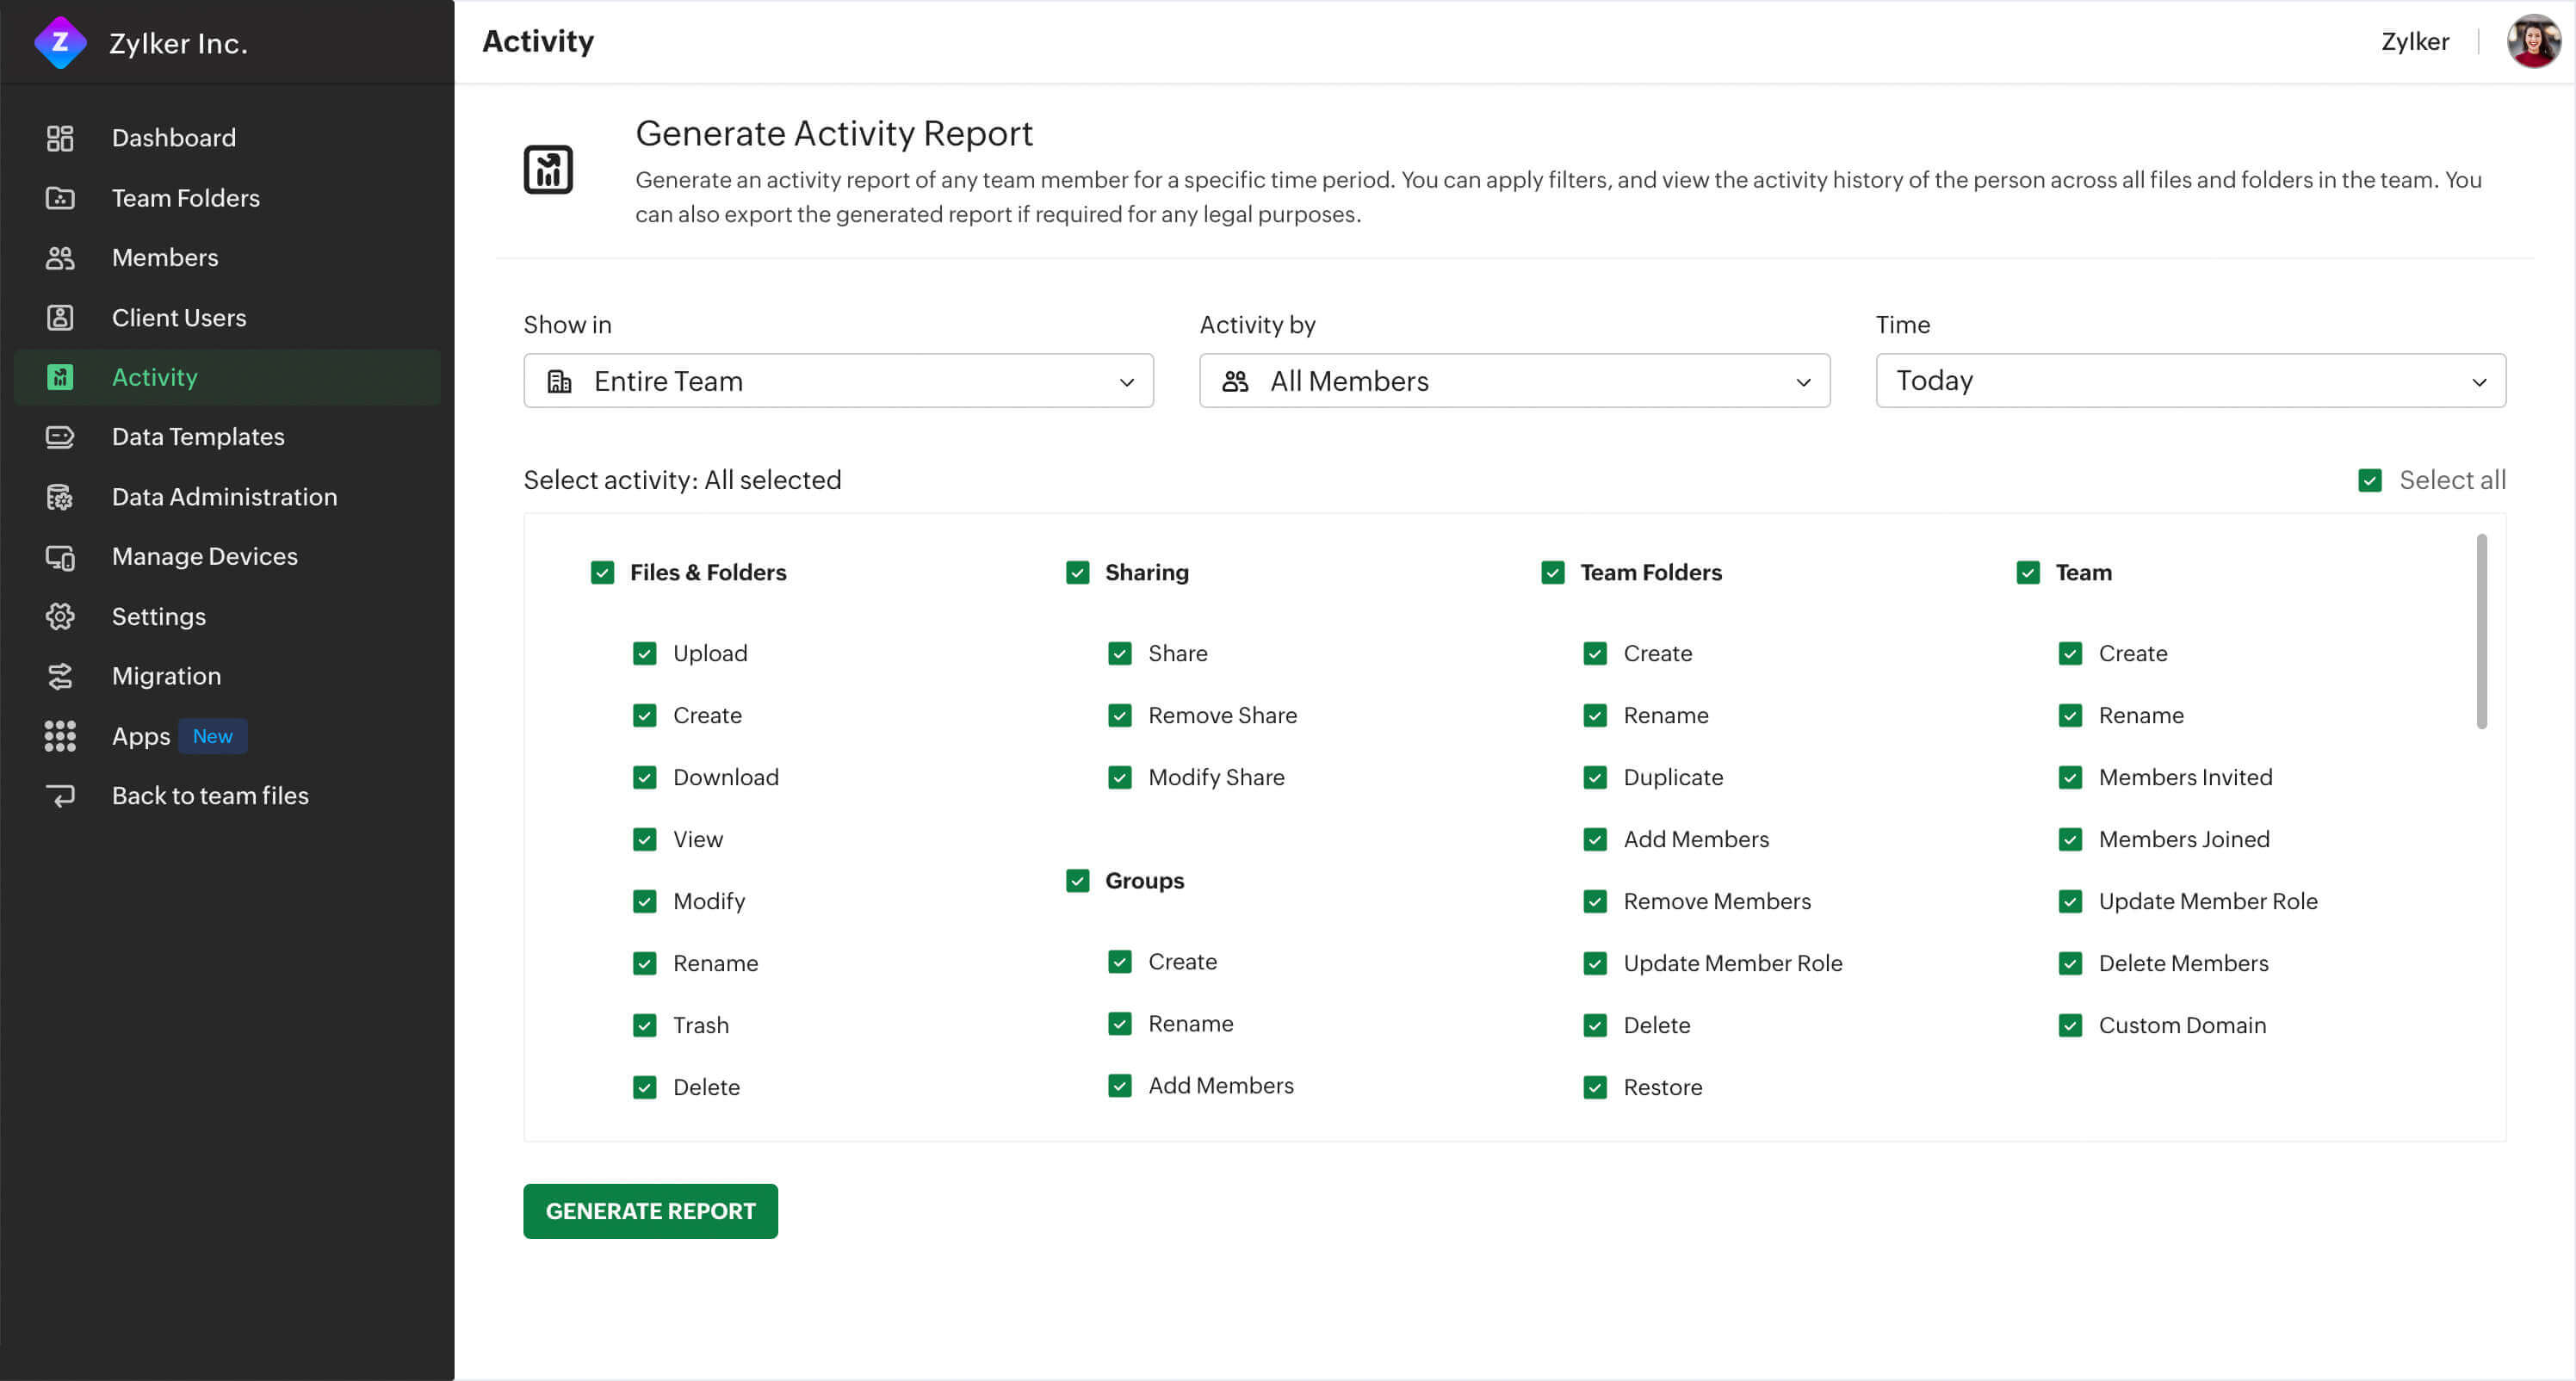Screen dimensions: 2576x1381
Task: Disable the Sharing category checkbox
Action: point(1075,573)
